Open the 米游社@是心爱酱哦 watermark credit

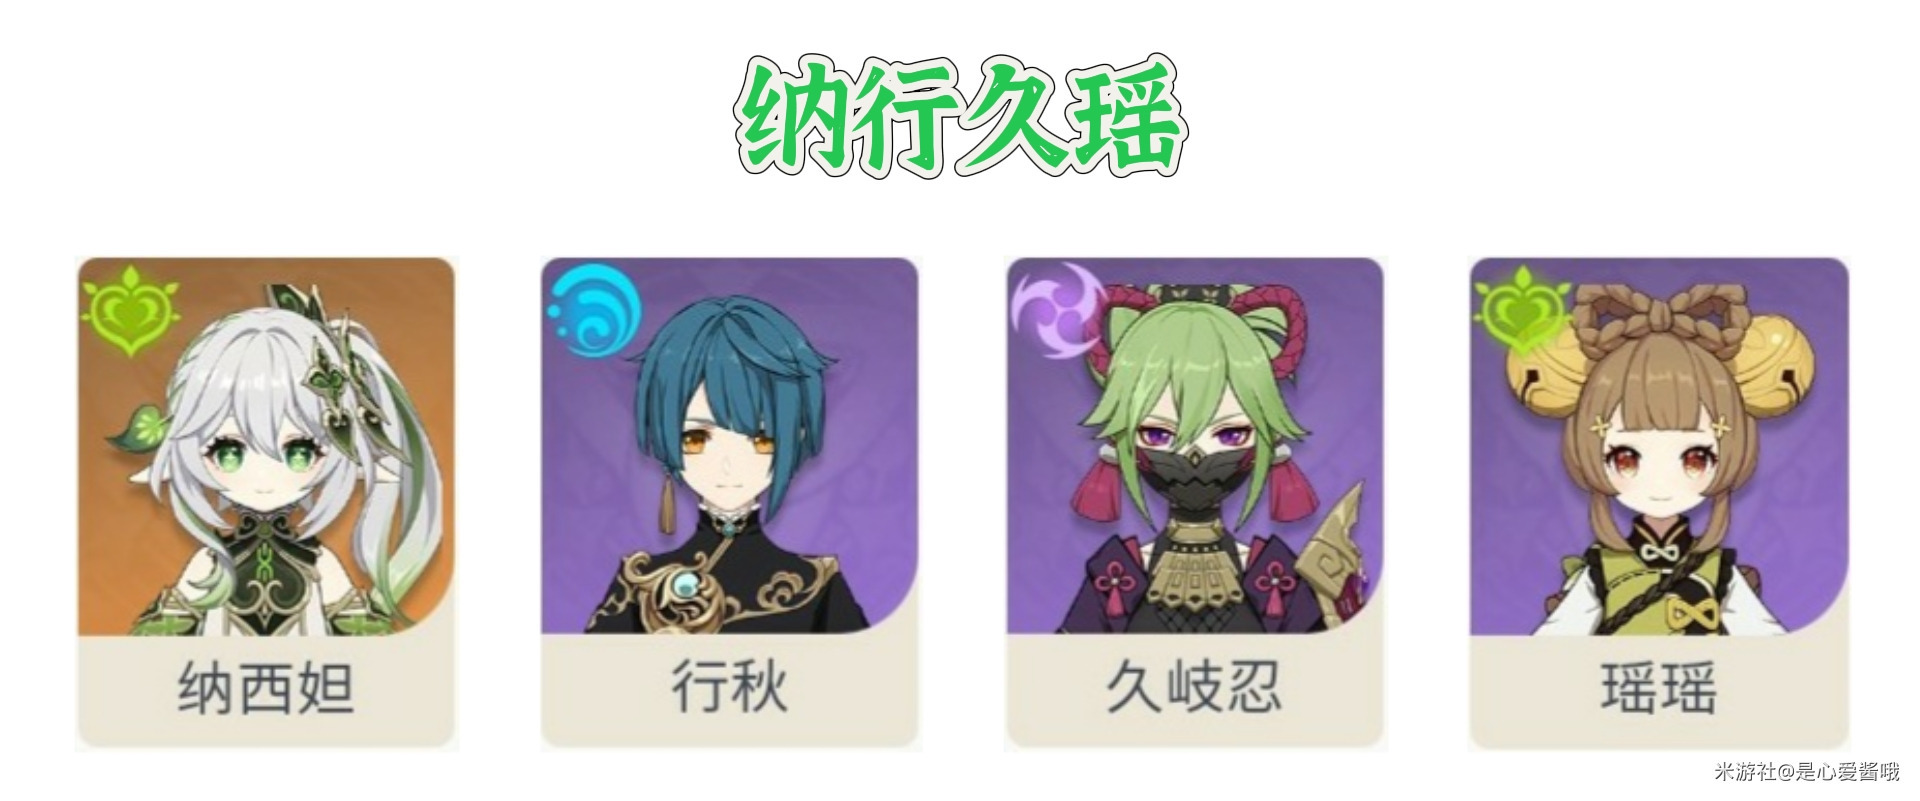click(x=1807, y=771)
